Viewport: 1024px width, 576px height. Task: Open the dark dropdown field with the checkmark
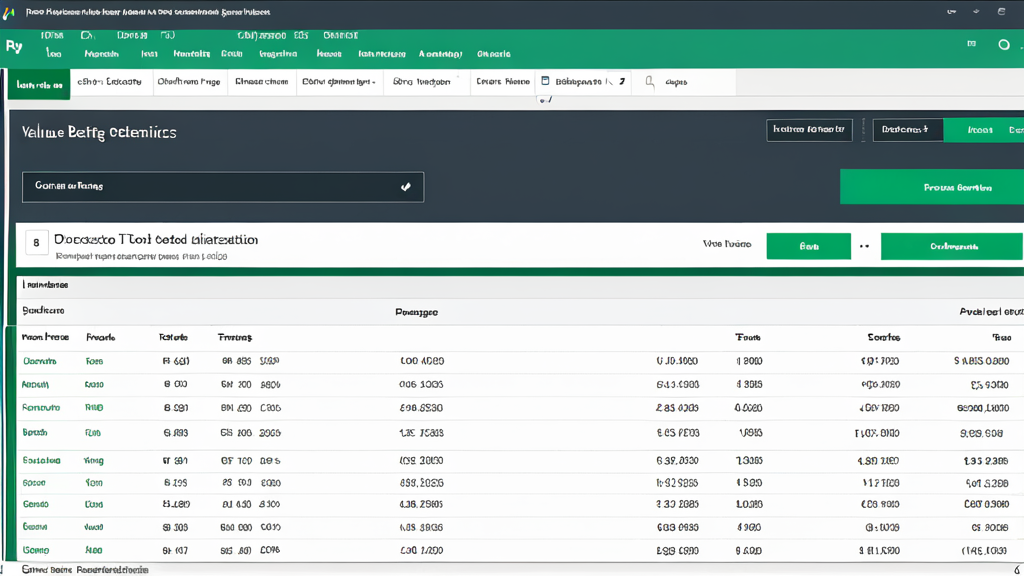223,187
